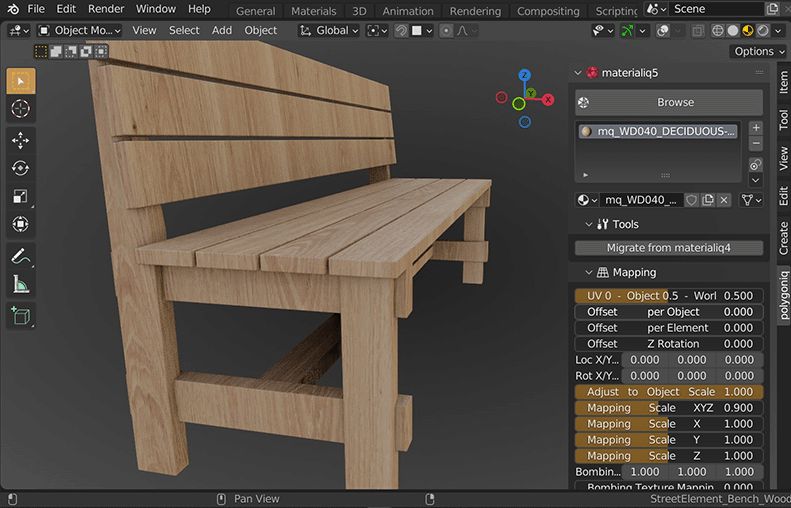Click the fake user shield icon
Image resolution: width=791 pixels, height=508 pixels.
pos(691,200)
